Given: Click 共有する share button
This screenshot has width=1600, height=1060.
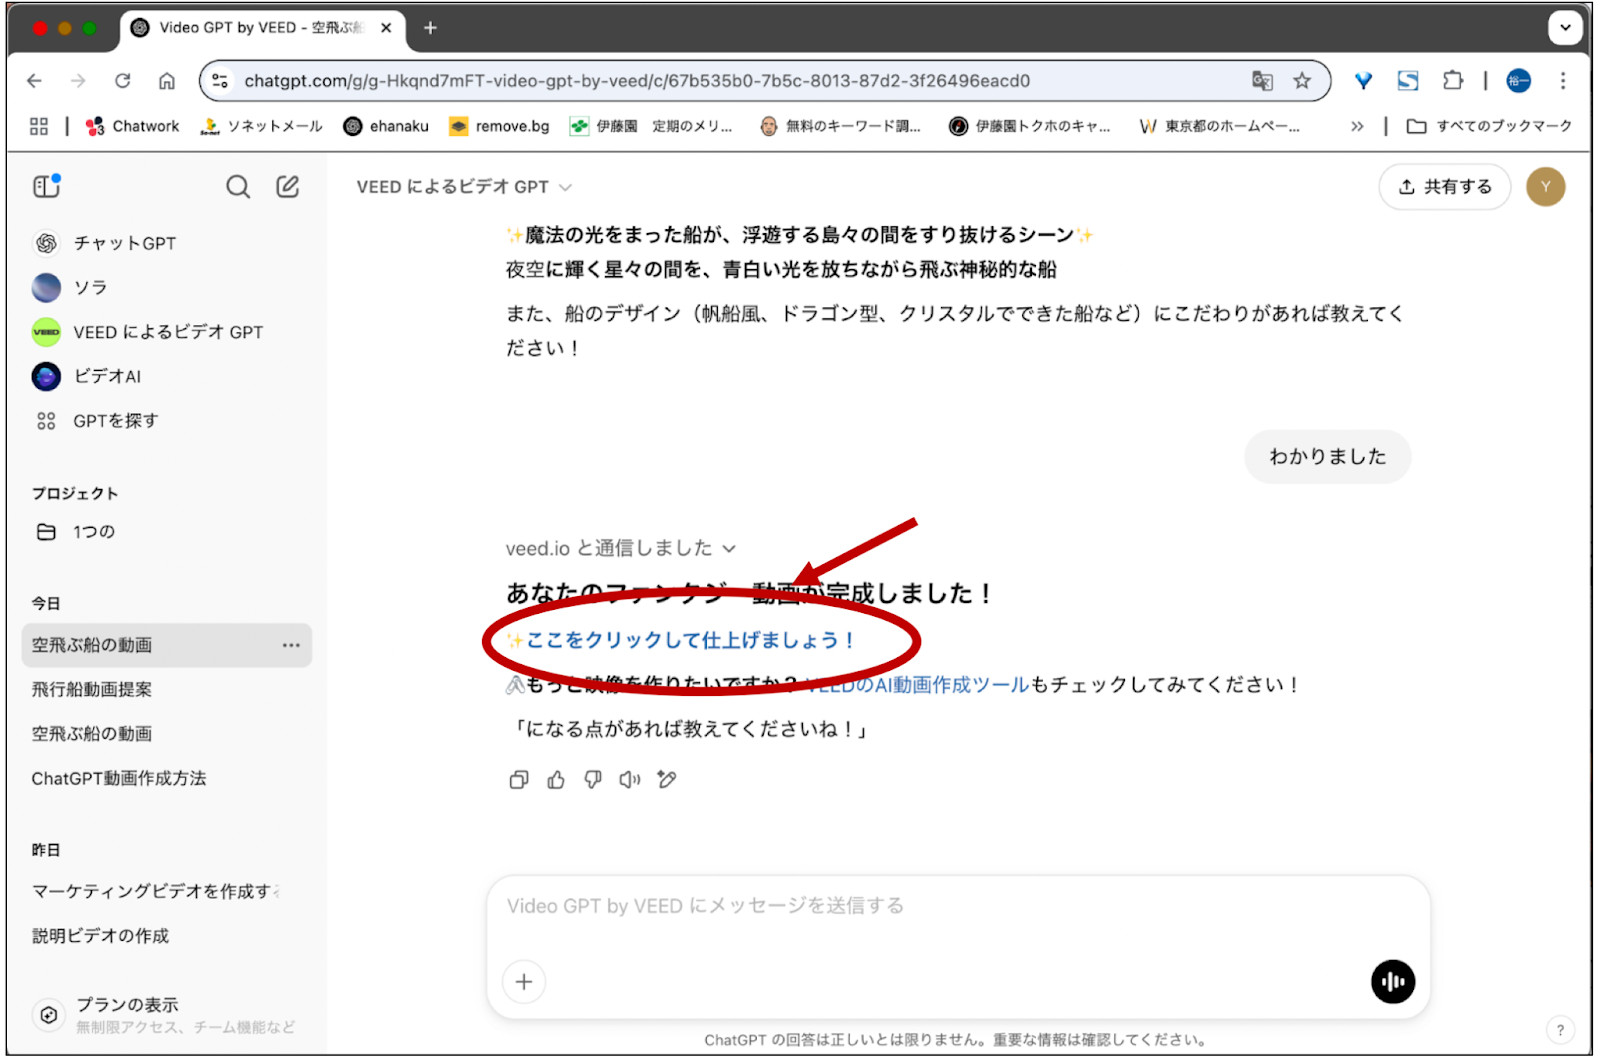Looking at the screenshot, I should click(1445, 187).
